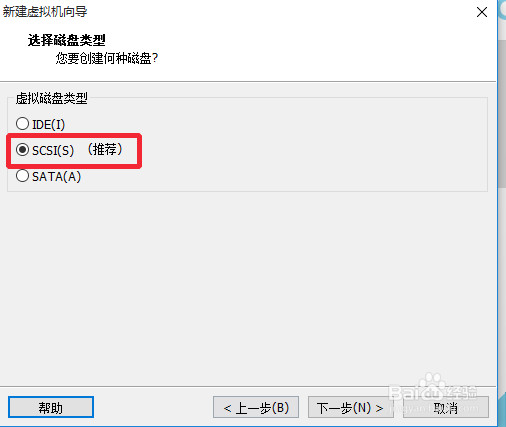Choose the SCSI(S) radio button circle
Image resolution: width=506 pixels, height=427 pixels.
pos(22,150)
